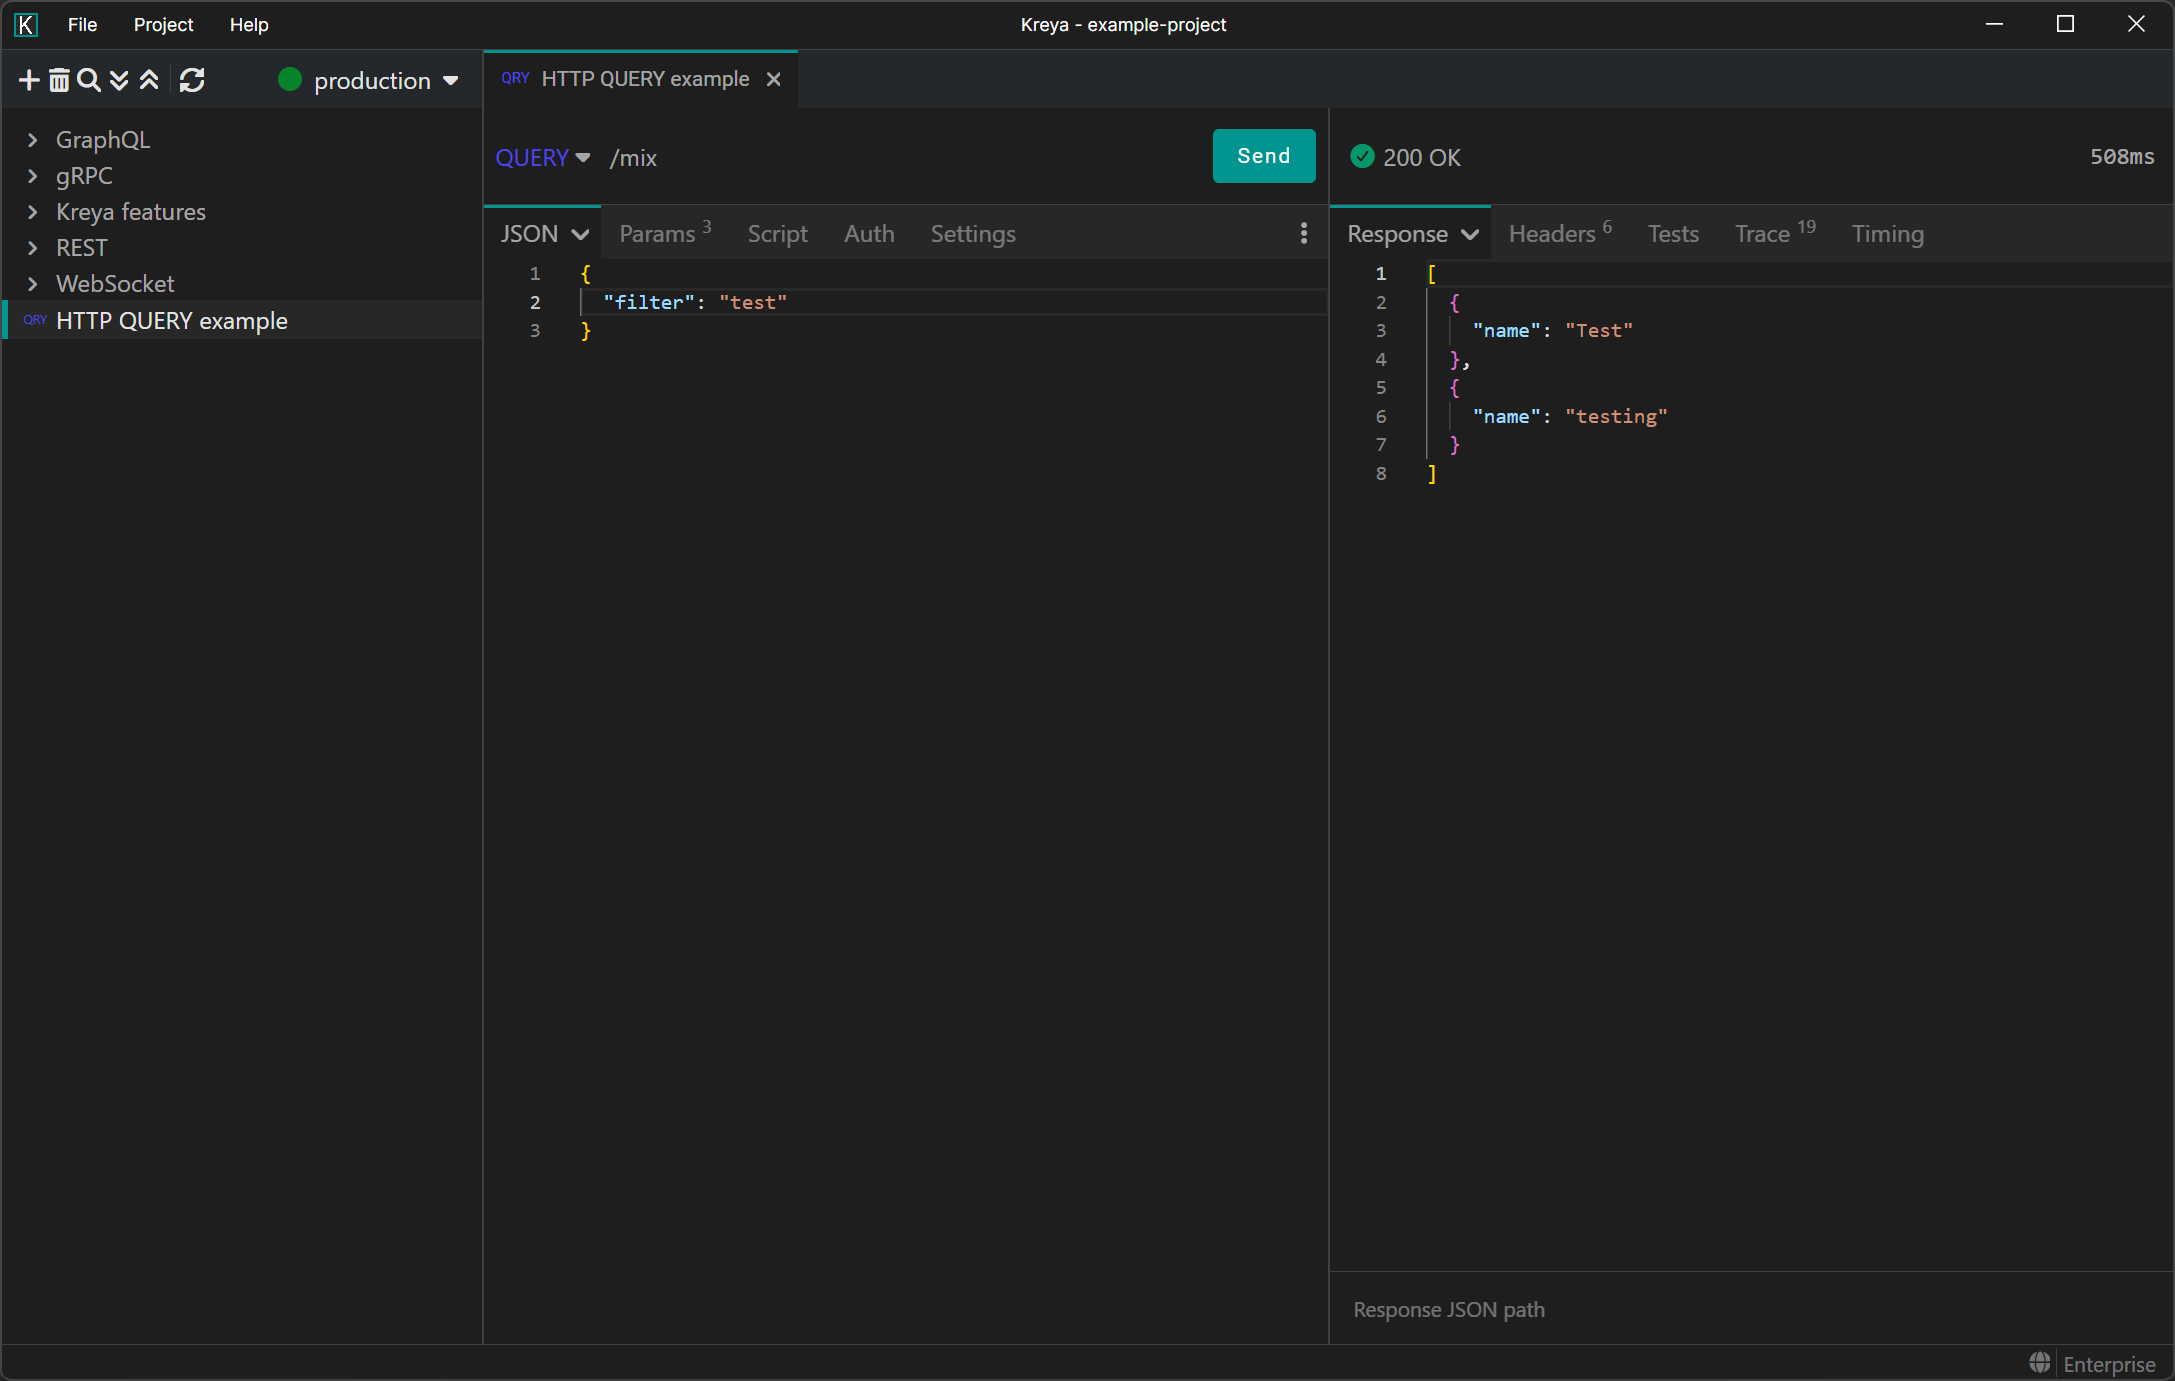Click the "filter": "test" line in request editor
Screen dimensions: 2175x1381
[x=695, y=302]
